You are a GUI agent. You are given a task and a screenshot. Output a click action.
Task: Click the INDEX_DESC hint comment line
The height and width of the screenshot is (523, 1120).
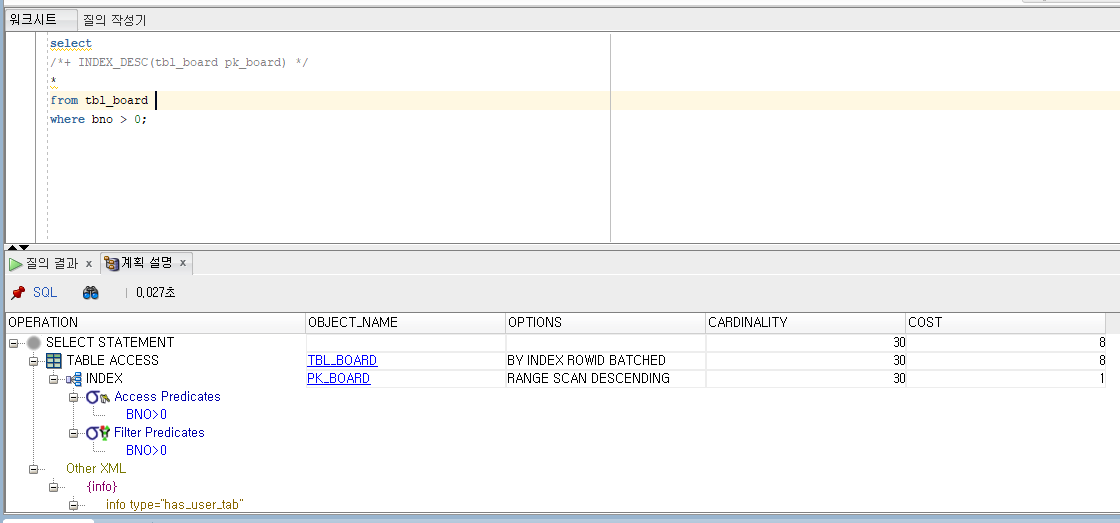(x=179, y=62)
